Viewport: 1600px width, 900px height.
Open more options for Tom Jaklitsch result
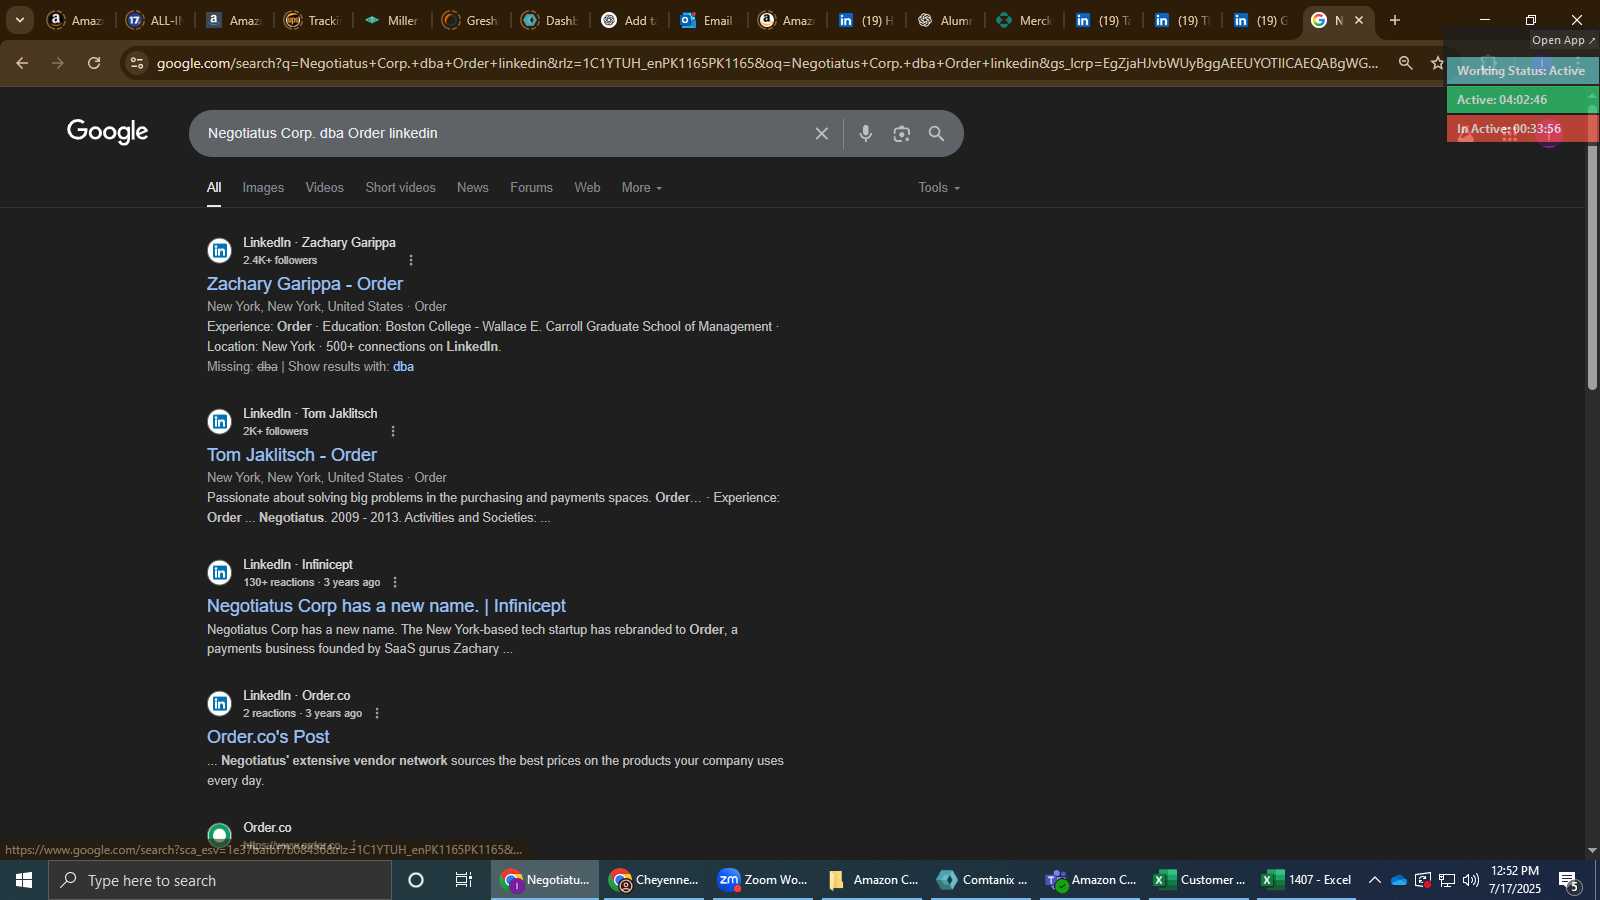393,431
